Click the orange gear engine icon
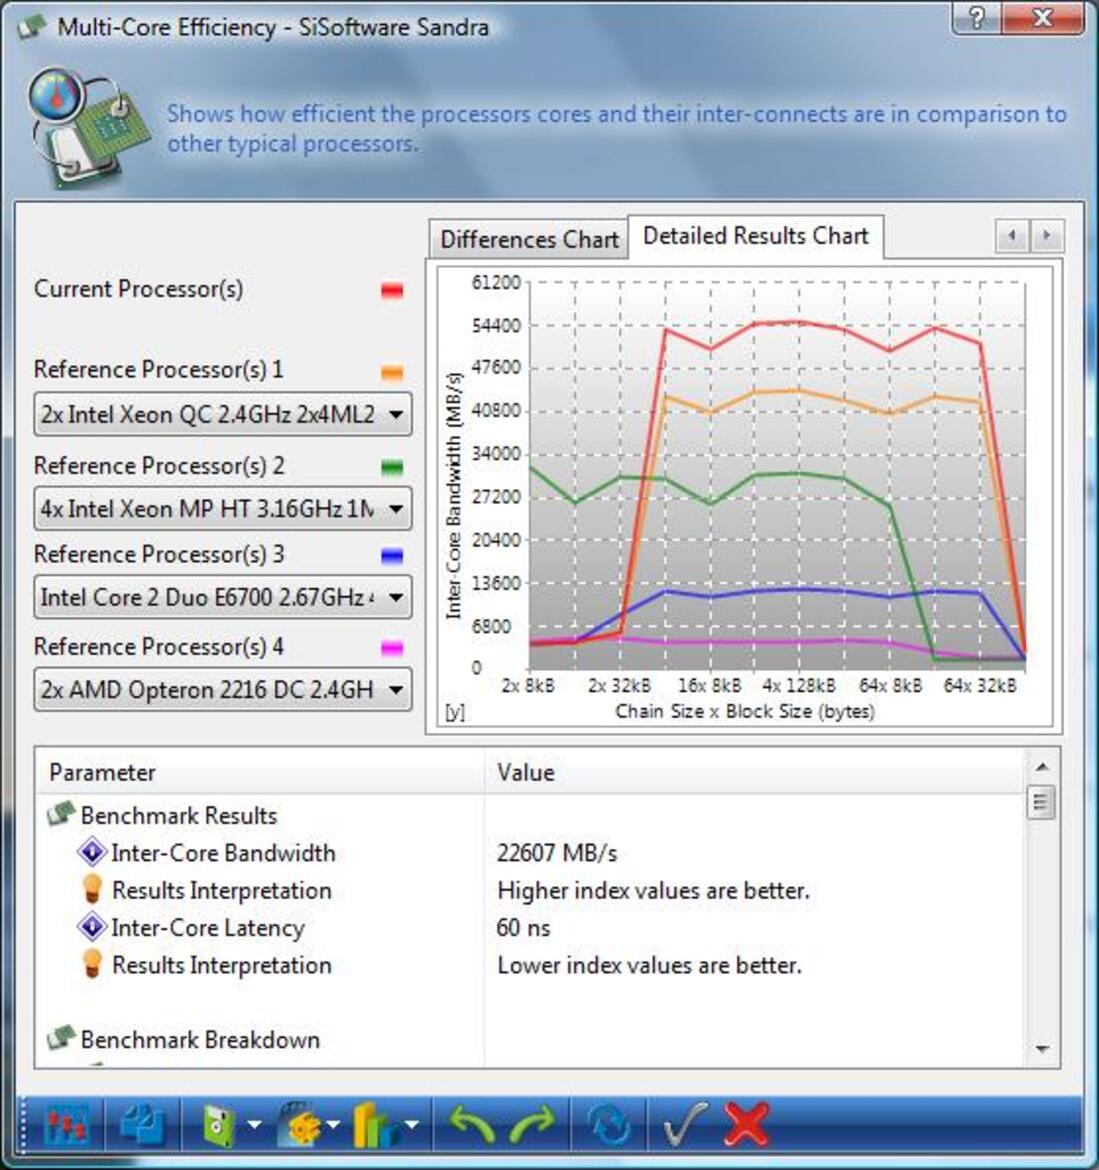 [298, 1123]
